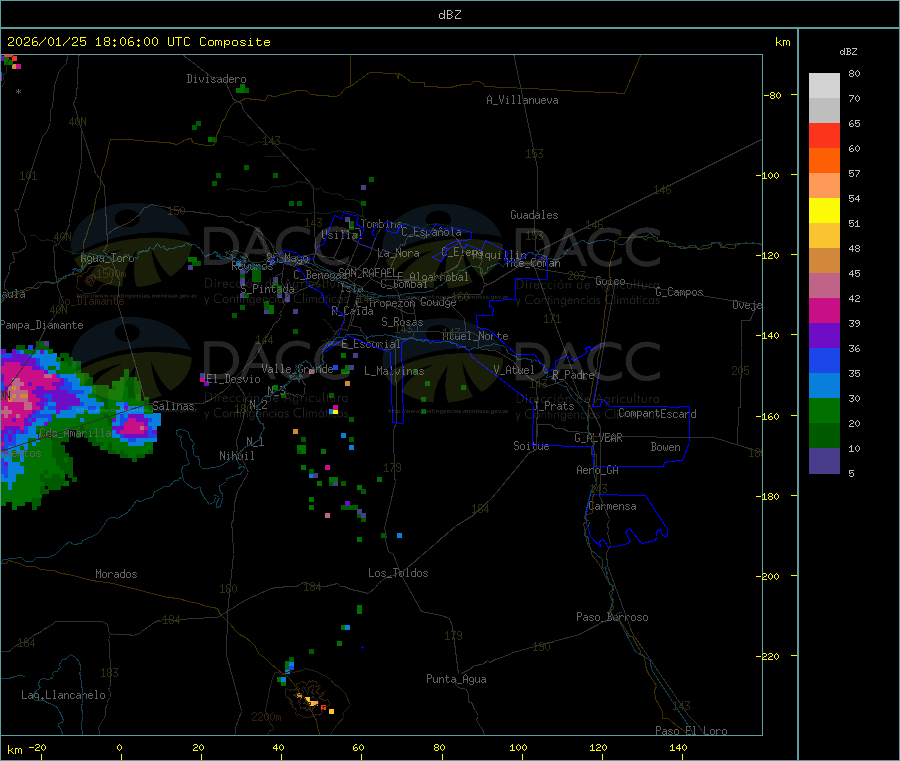The image size is (900, 761).
Task: Click the 'Aero_GA' map label
Action: [598, 470]
